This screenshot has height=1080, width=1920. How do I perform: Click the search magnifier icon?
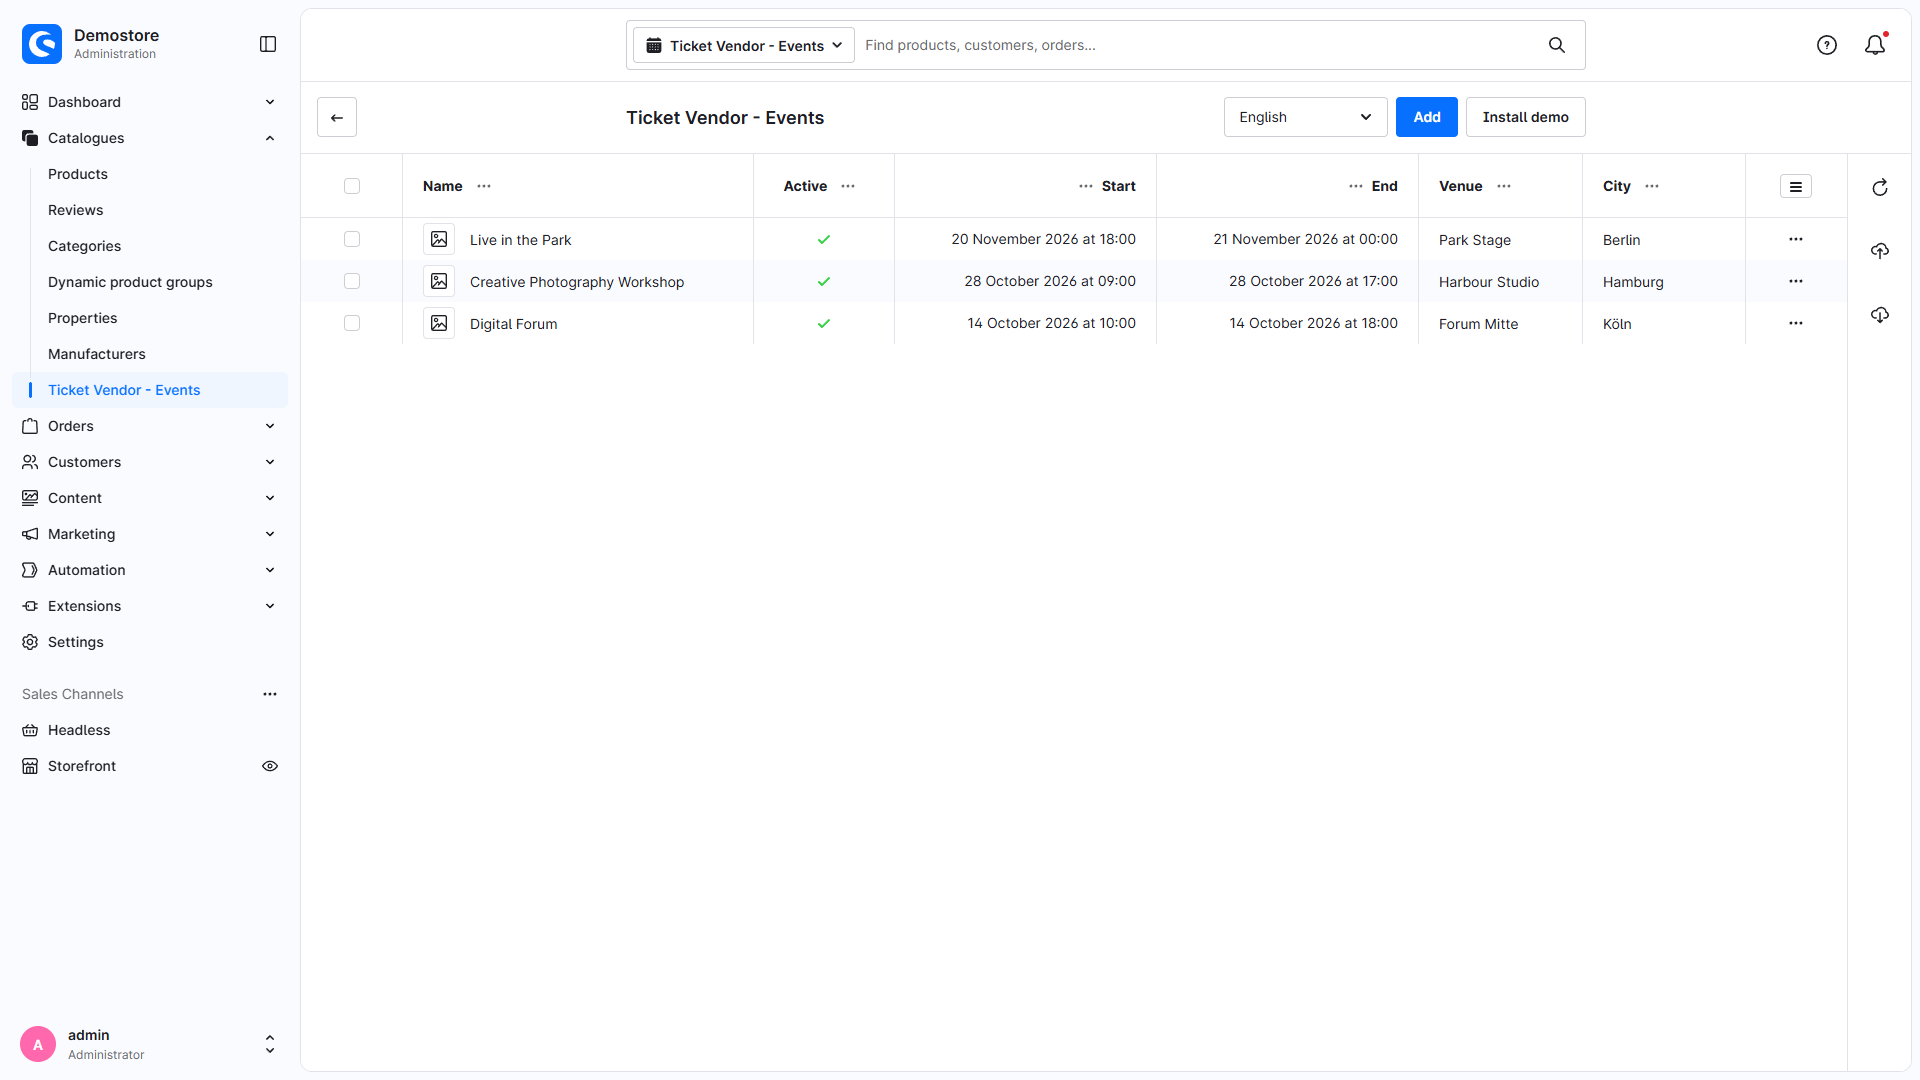click(x=1557, y=45)
